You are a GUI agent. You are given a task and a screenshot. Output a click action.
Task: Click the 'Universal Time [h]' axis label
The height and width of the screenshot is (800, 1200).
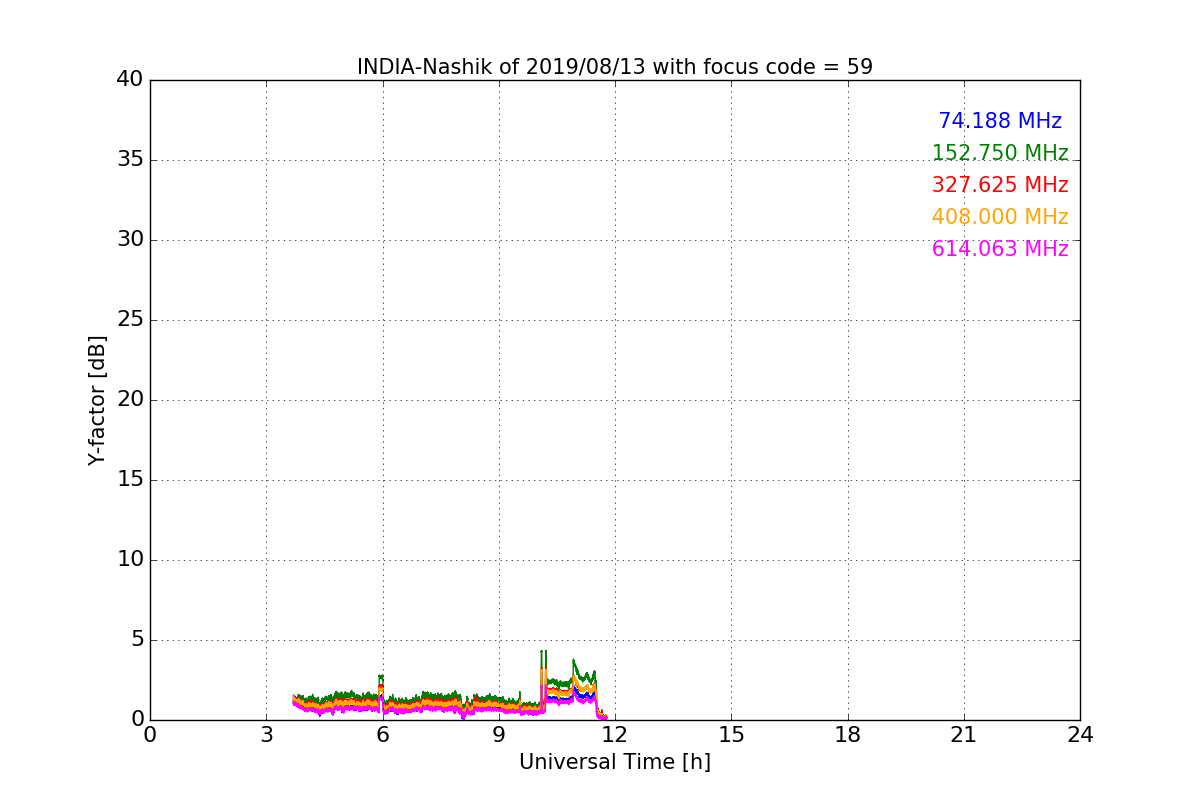click(x=615, y=762)
